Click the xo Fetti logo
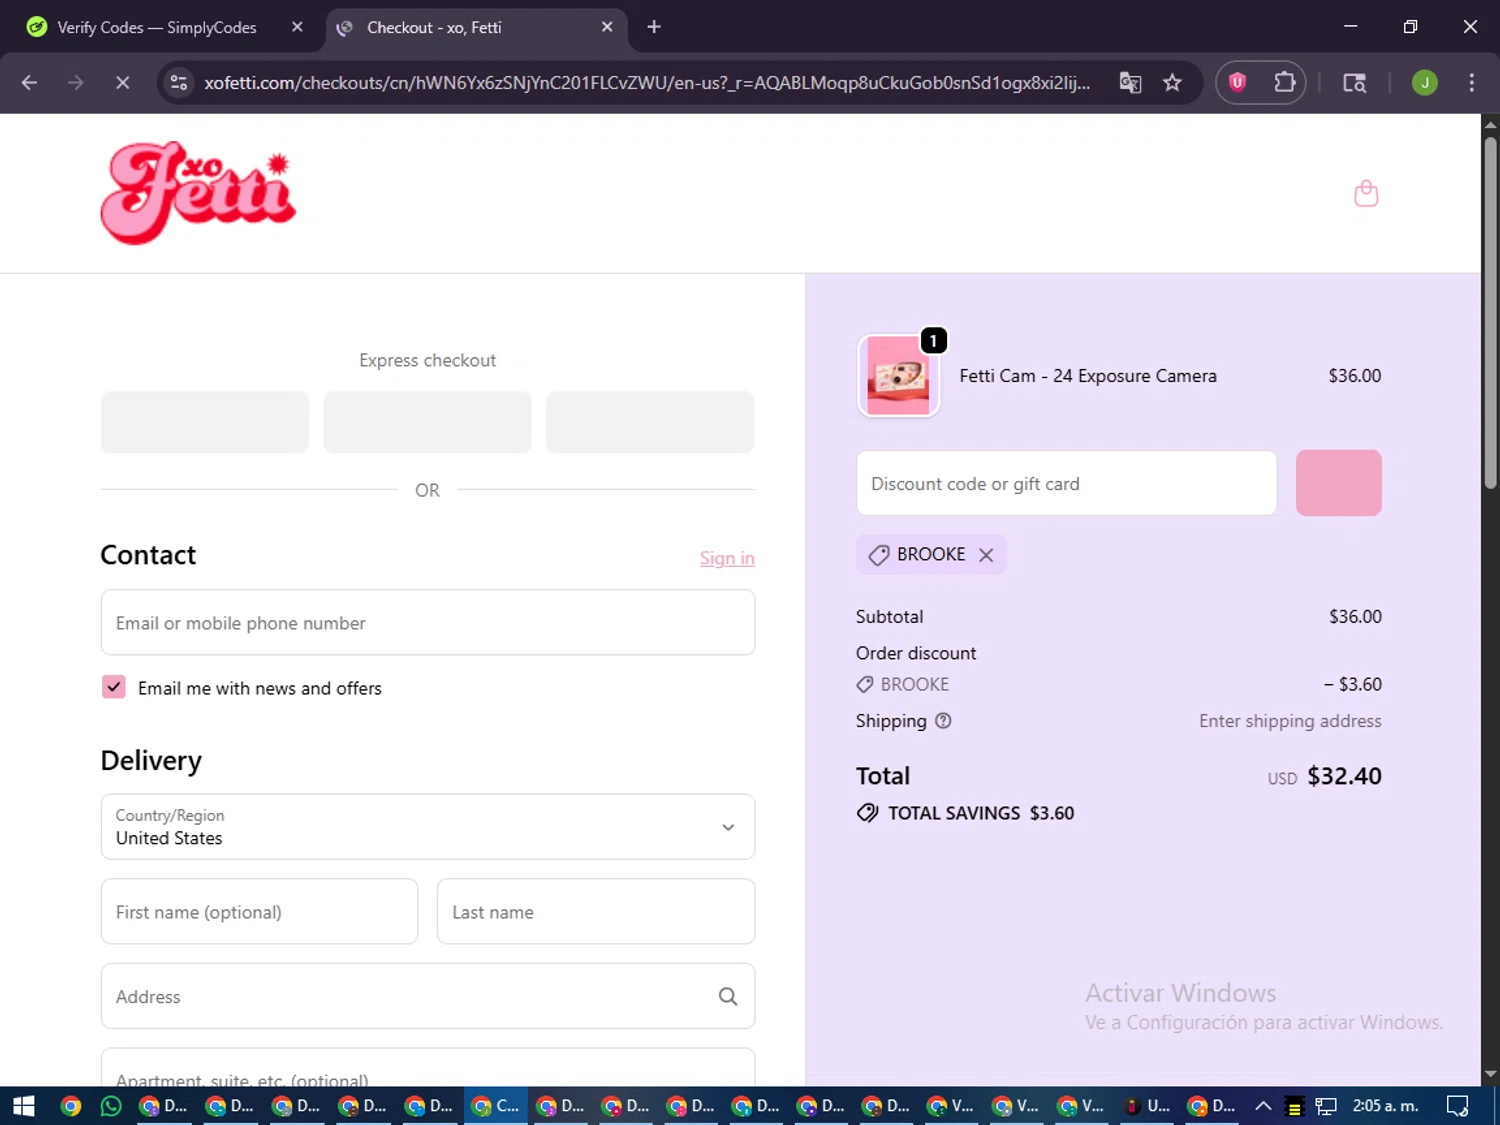The width and height of the screenshot is (1500, 1125). pyautogui.click(x=198, y=192)
